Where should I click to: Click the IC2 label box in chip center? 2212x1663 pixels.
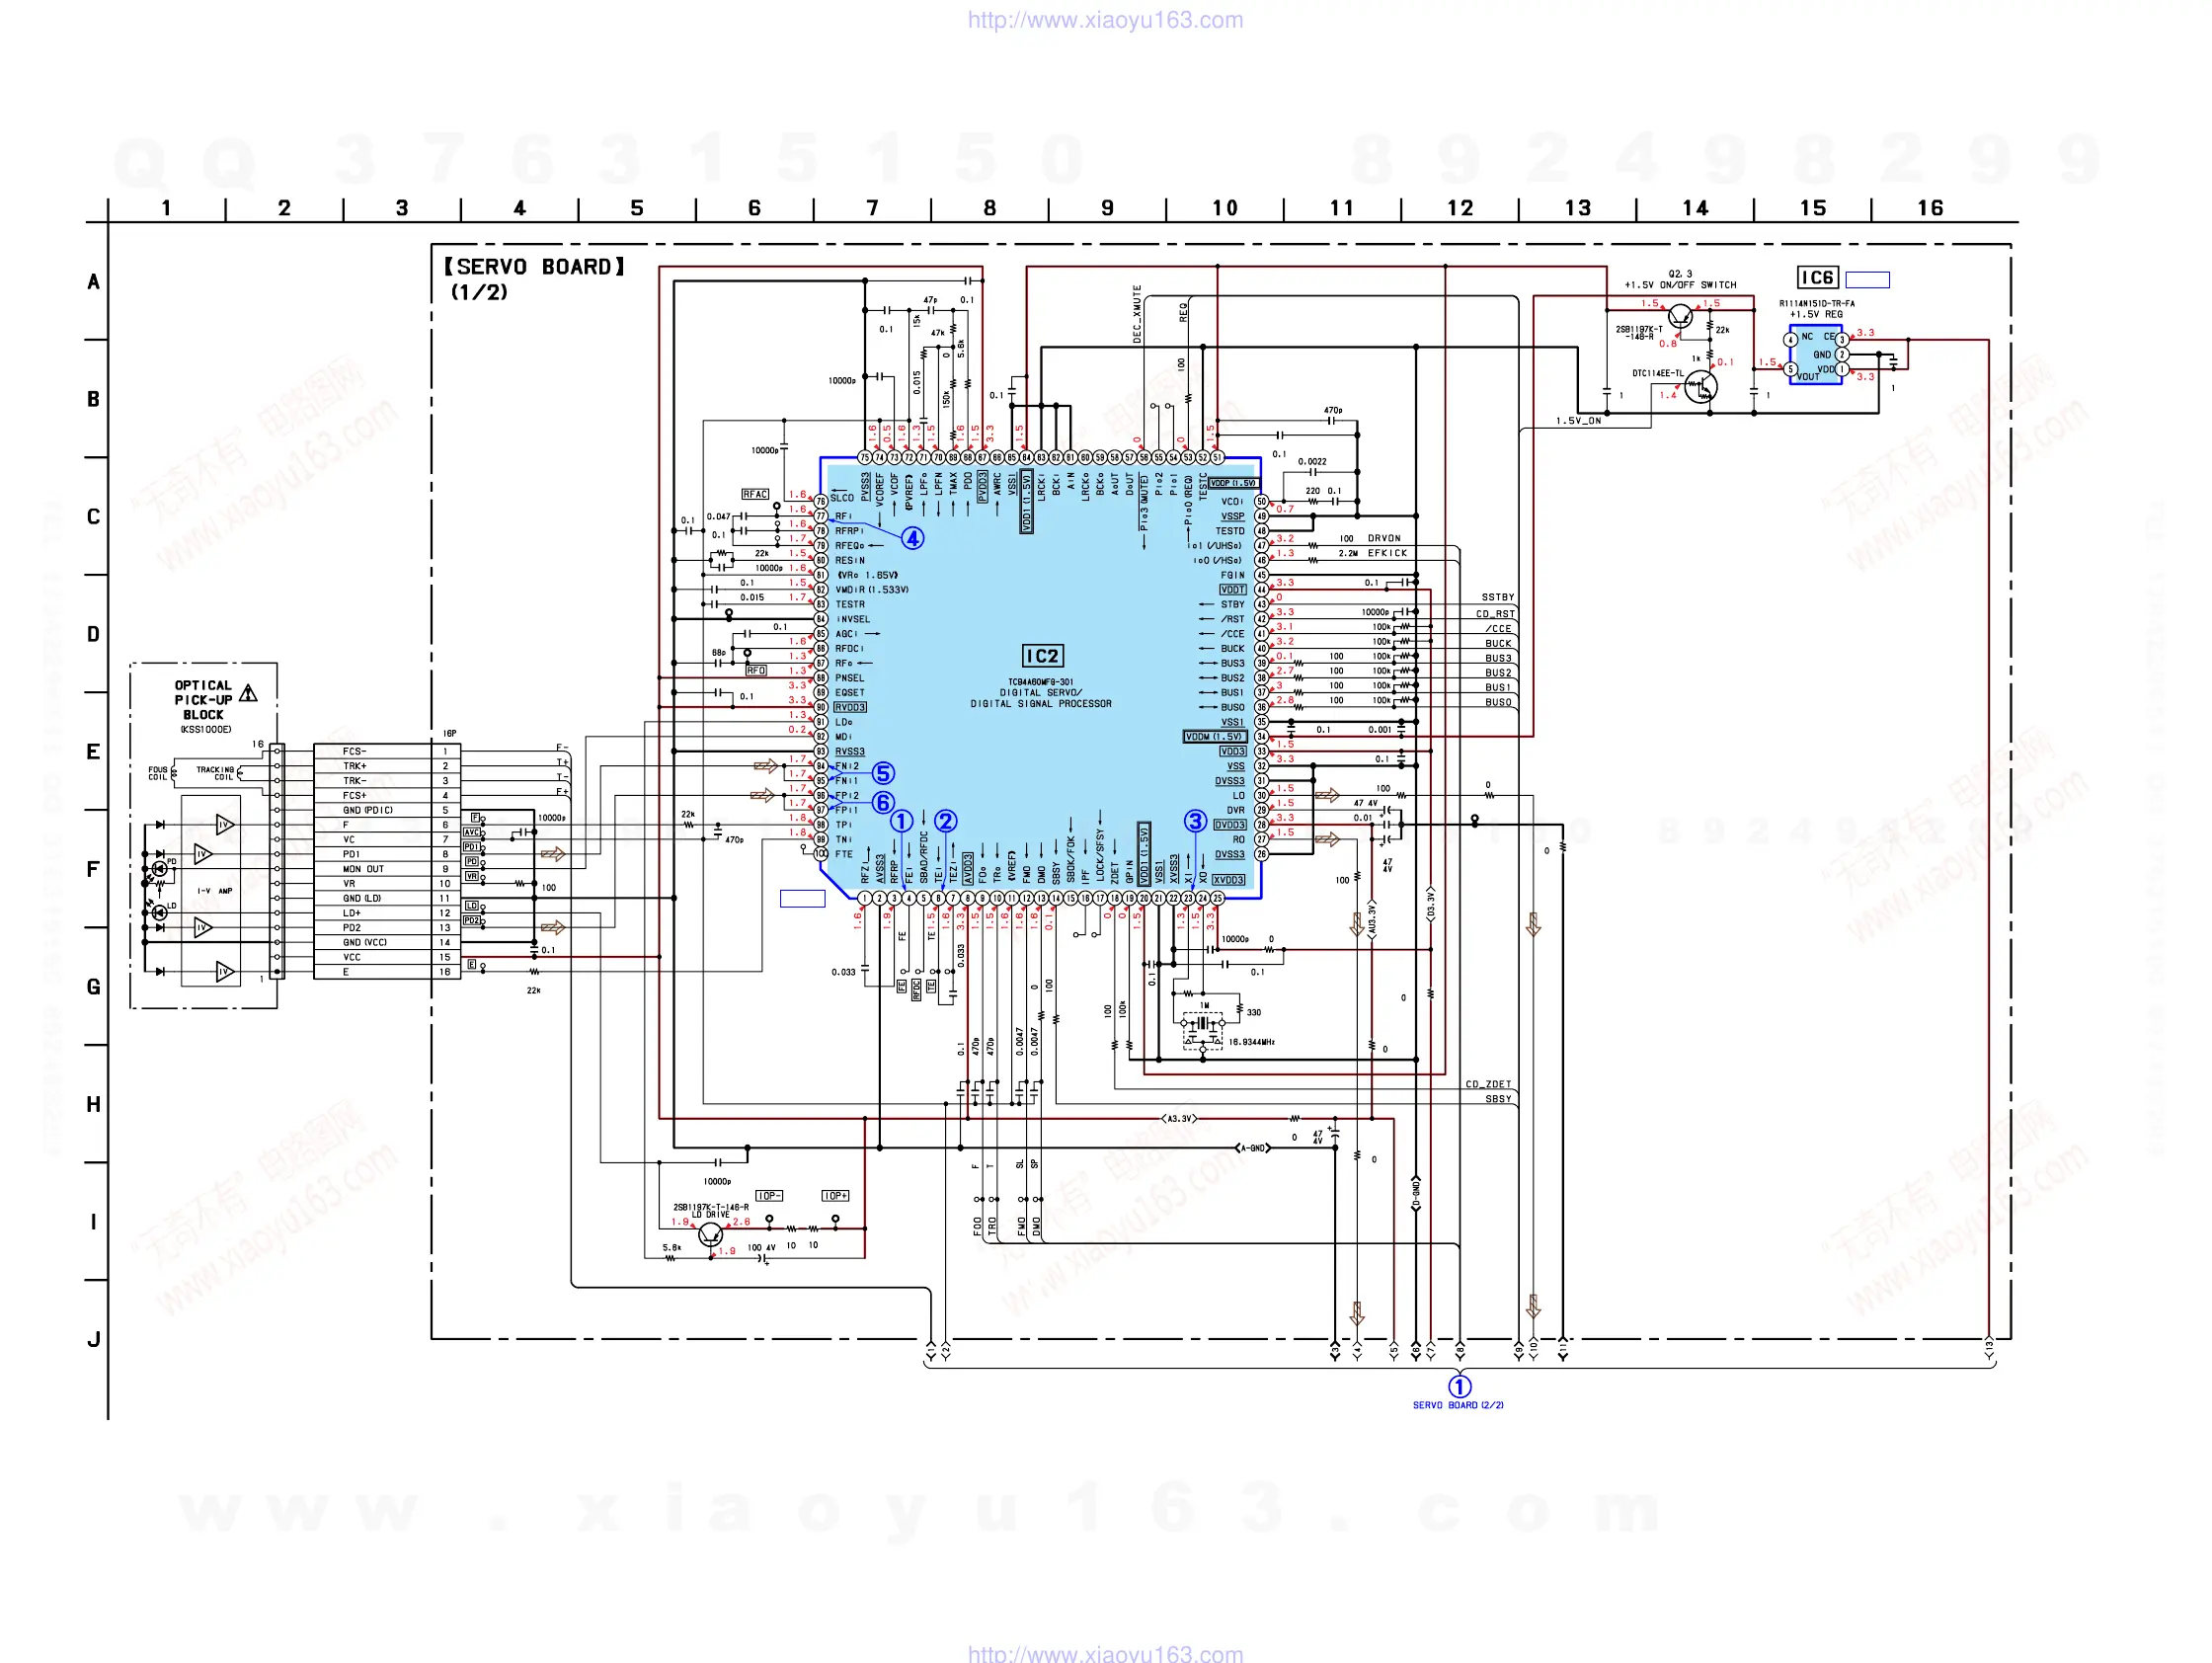click(x=1041, y=656)
